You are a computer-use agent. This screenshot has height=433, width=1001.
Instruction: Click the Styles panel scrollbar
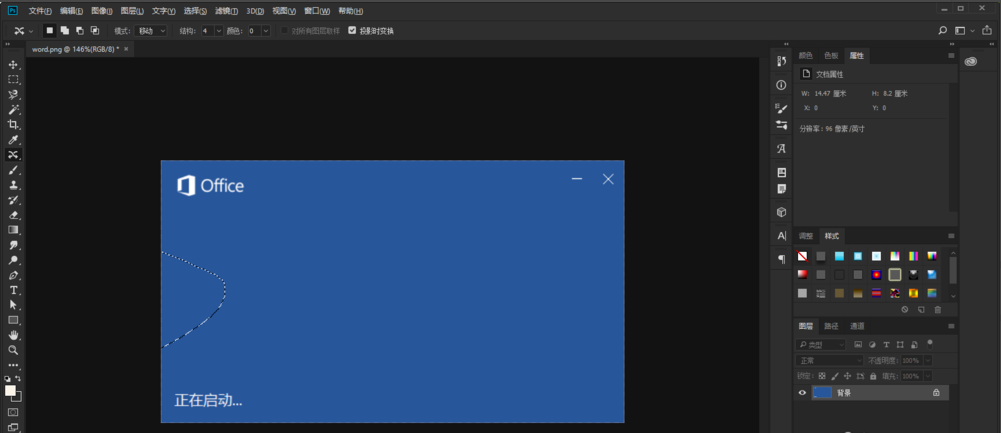[953, 270]
